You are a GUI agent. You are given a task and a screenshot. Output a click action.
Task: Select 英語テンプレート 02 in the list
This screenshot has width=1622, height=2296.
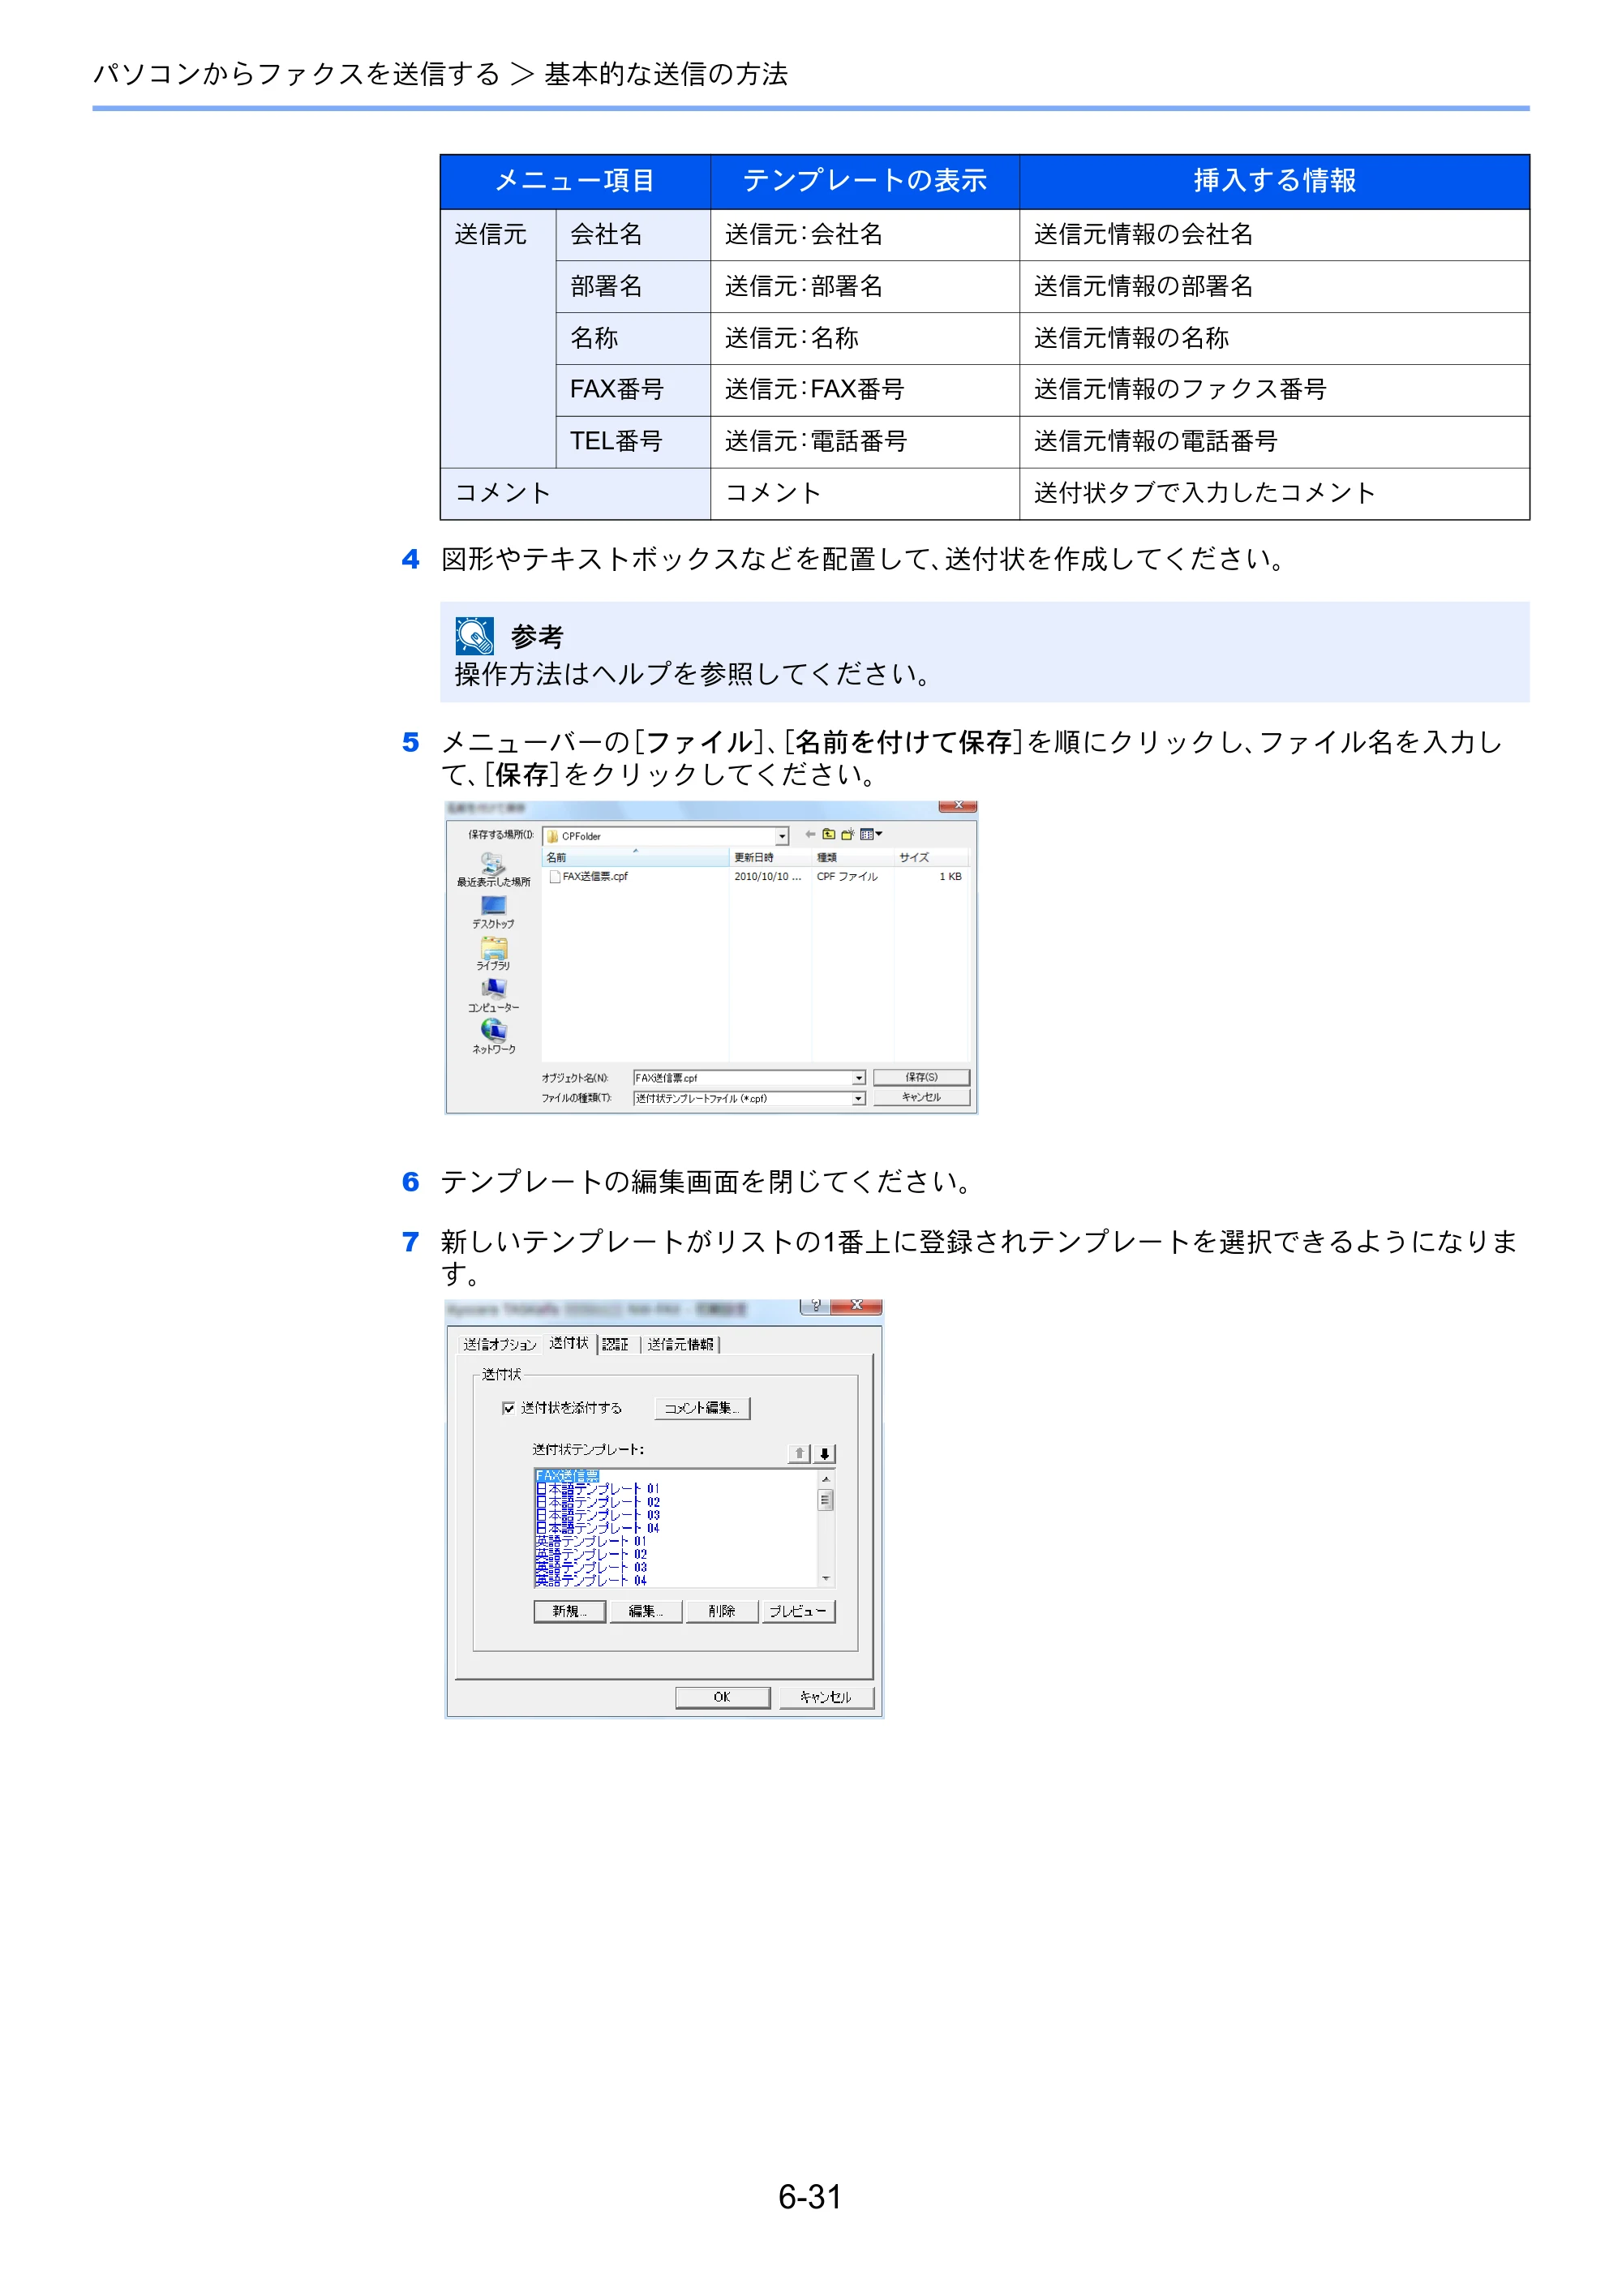(x=591, y=1554)
